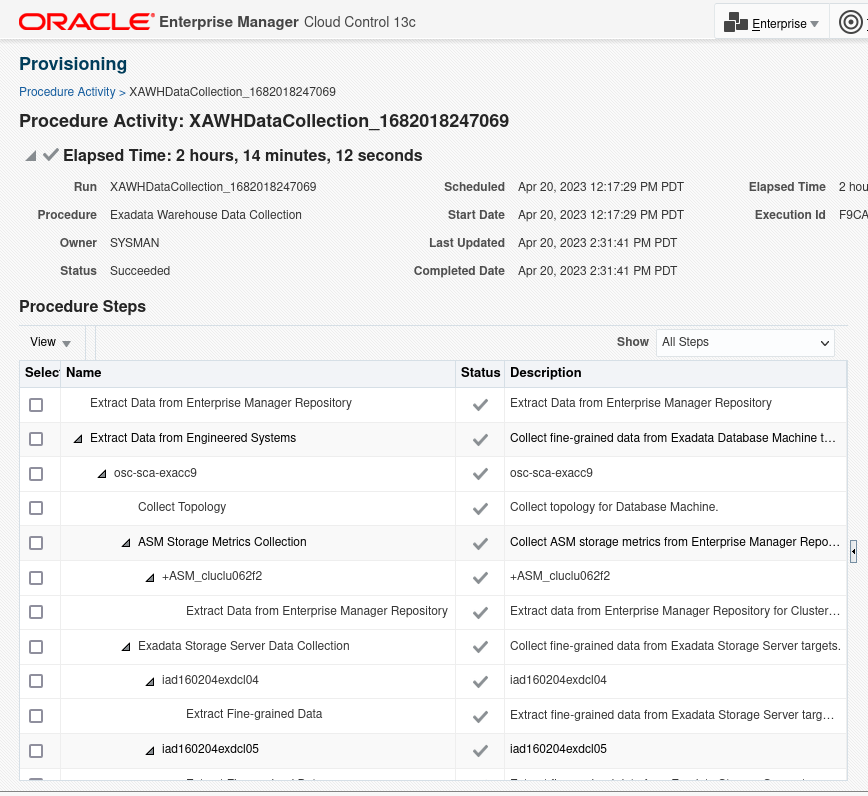Click the Status column header
Screen dimensions: 868x796
point(480,373)
